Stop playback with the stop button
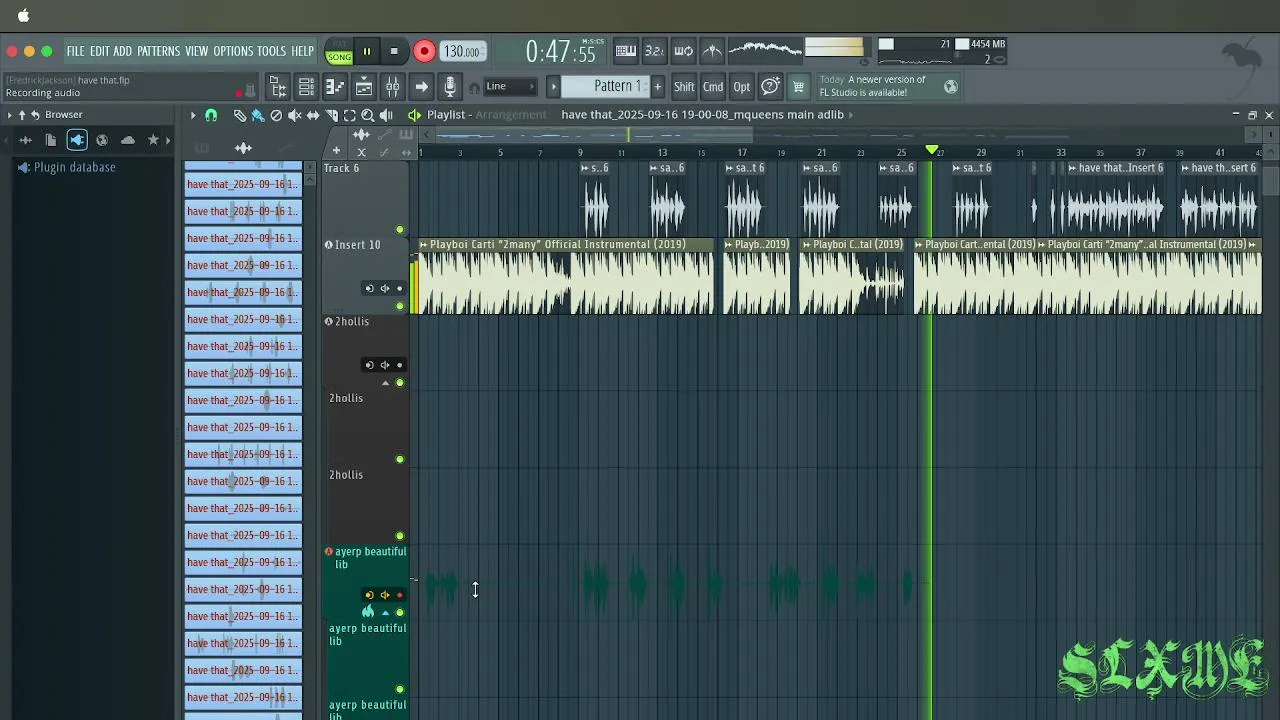Viewport: 1280px width, 720px height. pos(394,51)
